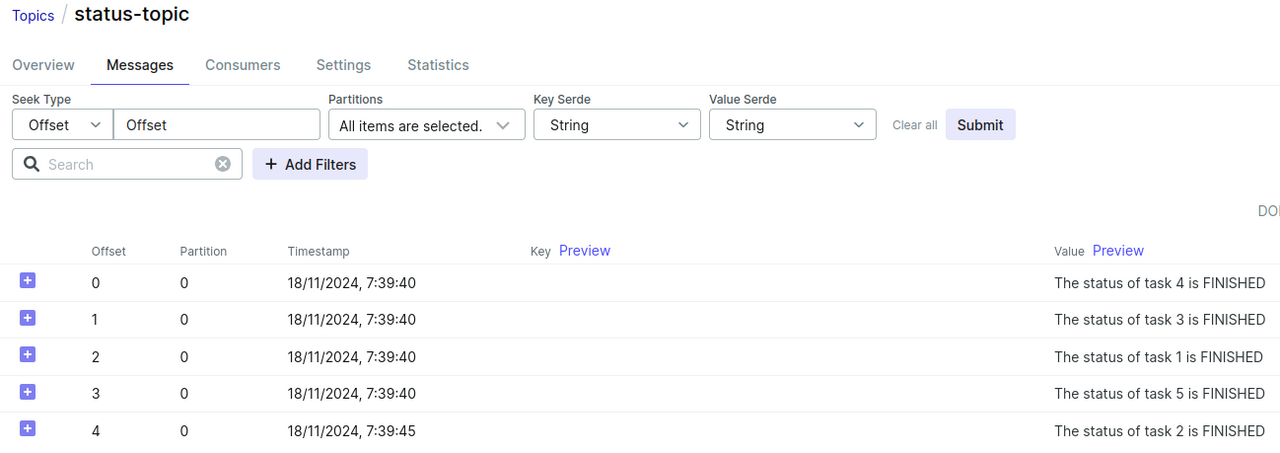Switch to the Consumers tab
This screenshot has height=453, width=1280.
tap(243, 65)
